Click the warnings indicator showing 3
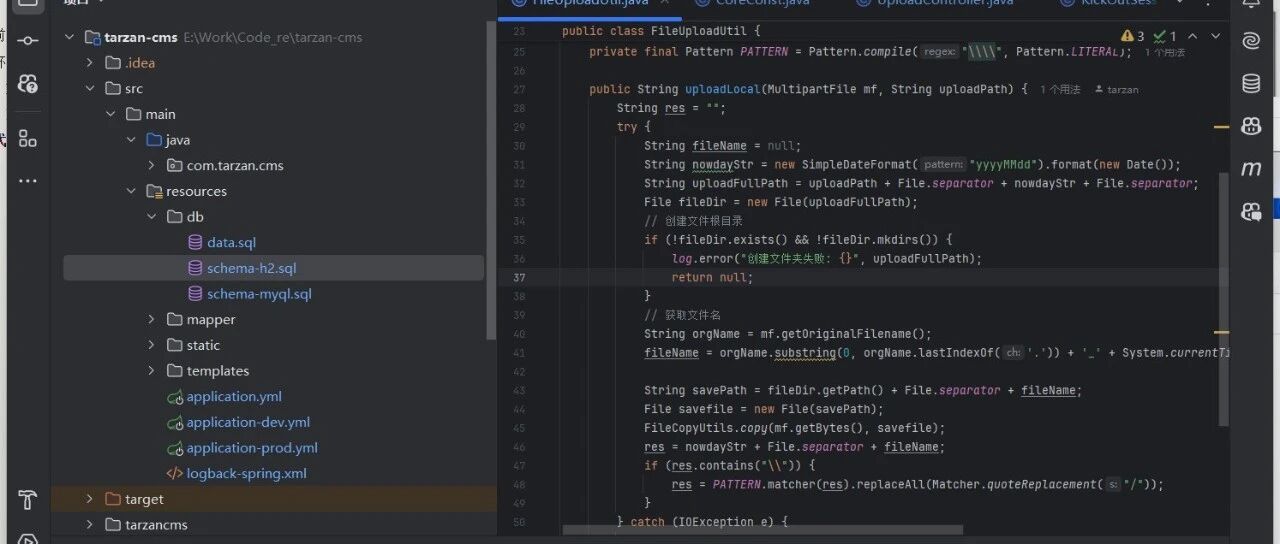1280x544 pixels. click(1133, 36)
